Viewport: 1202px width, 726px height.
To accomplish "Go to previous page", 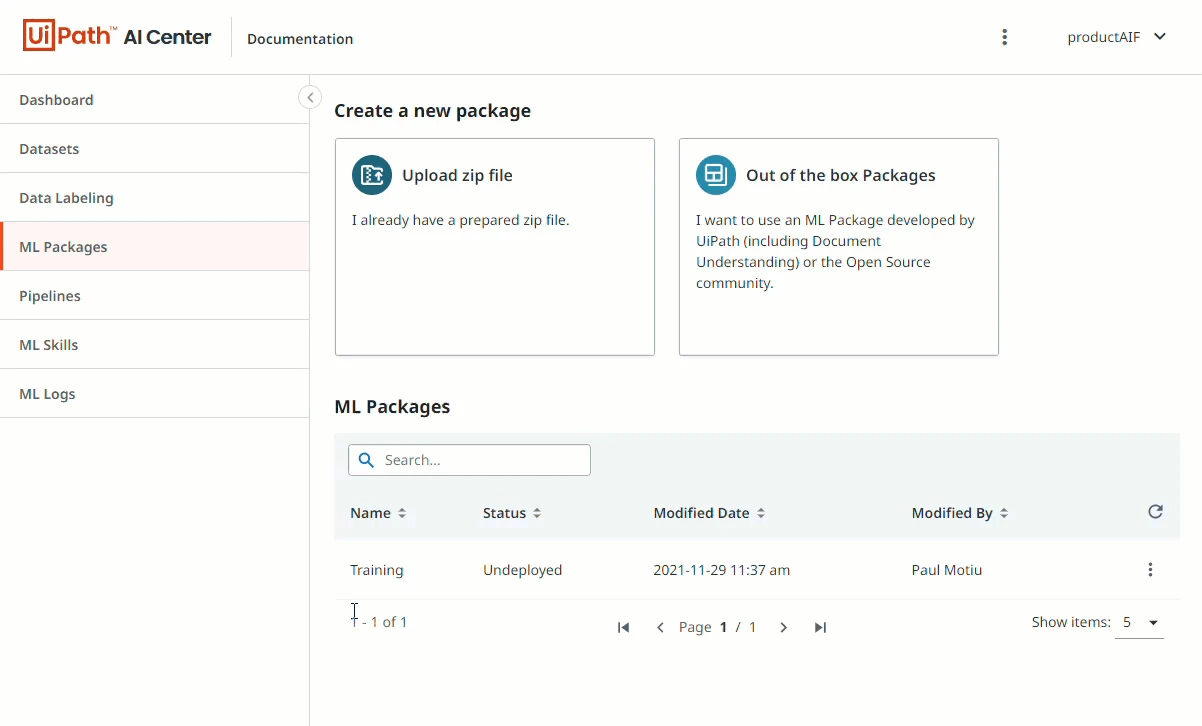I will tap(660, 627).
